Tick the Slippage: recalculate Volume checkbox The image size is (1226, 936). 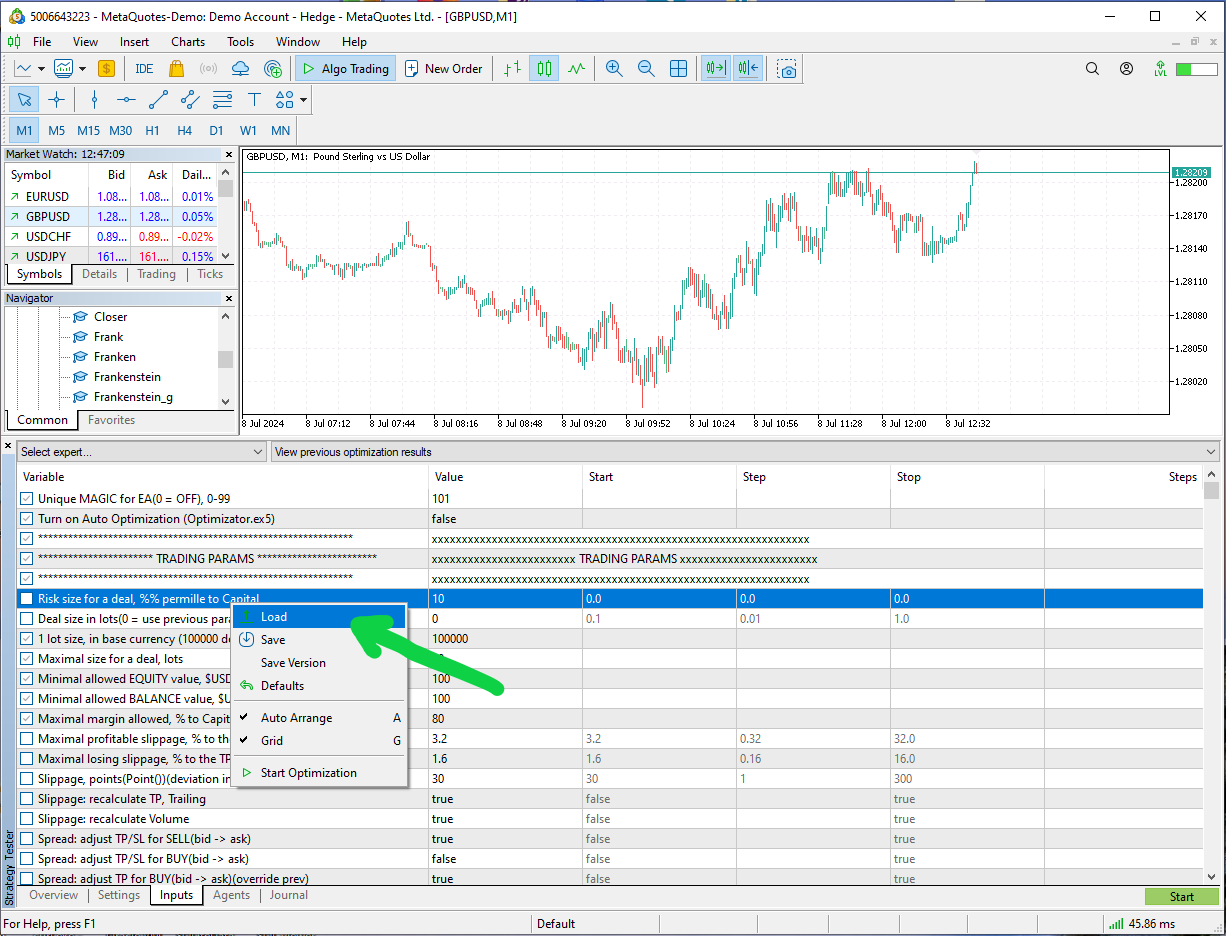pyautogui.click(x=27, y=819)
